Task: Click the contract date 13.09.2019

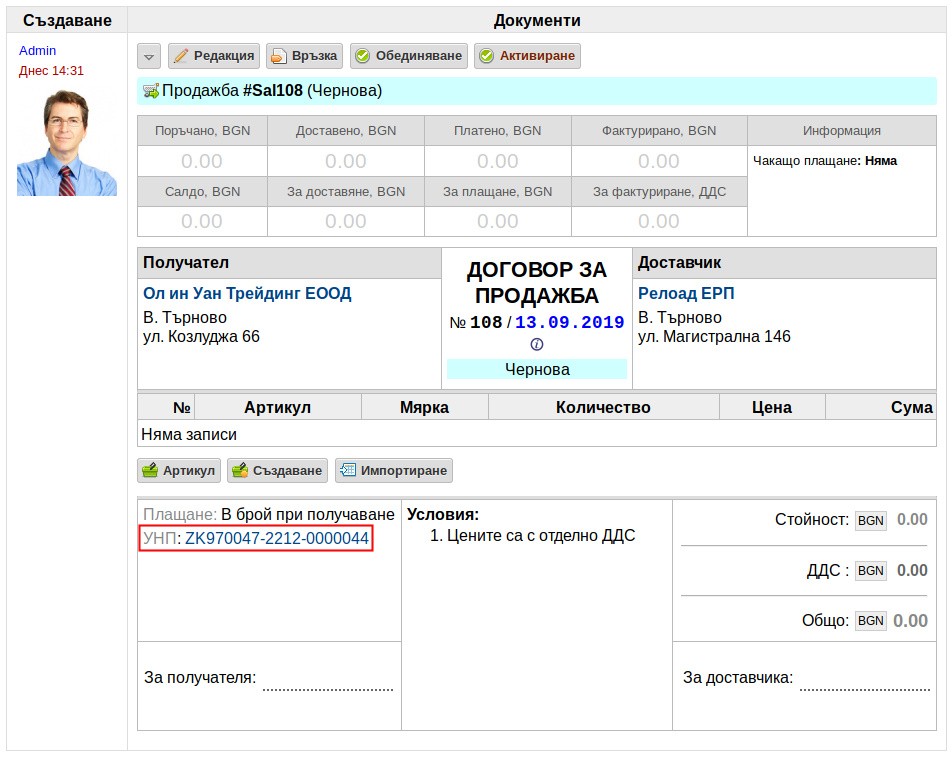Action: [x=570, y=322]
